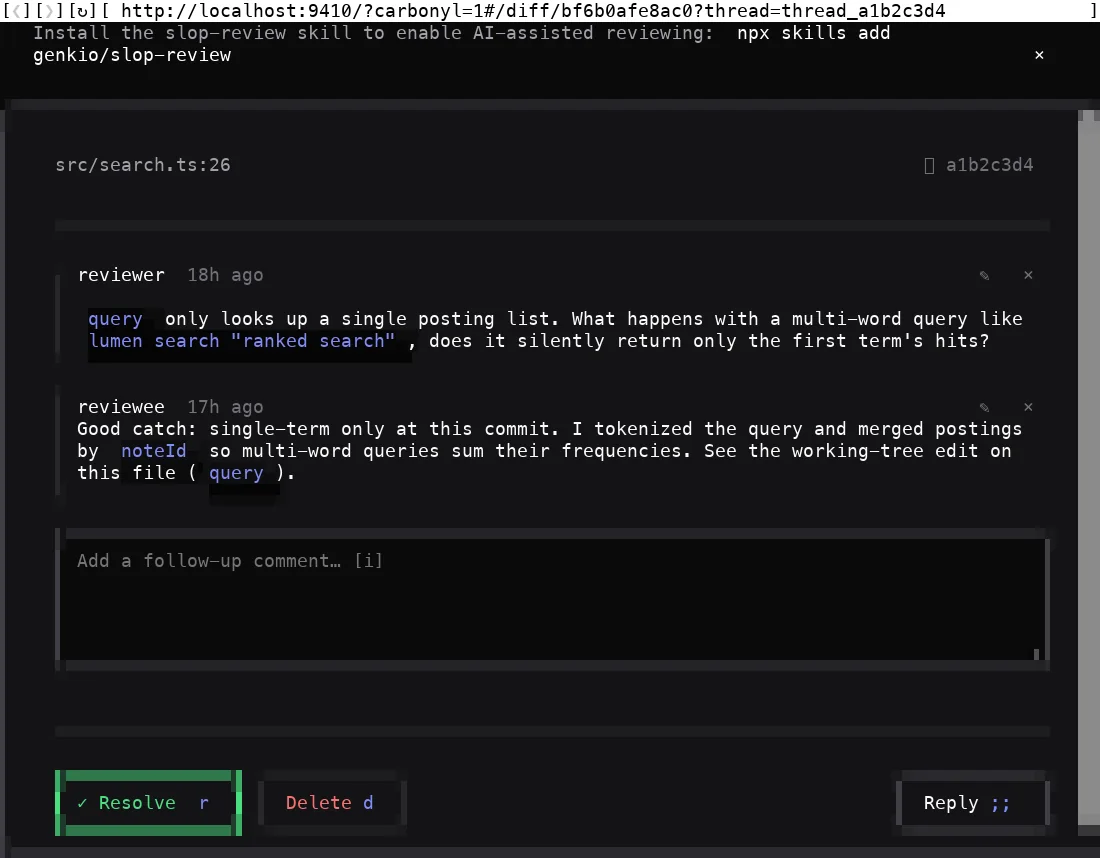Screen dimensions: 1100x858
Task: Click the 'query' code in reviewer comment
Action: click(x=116, y=319)
